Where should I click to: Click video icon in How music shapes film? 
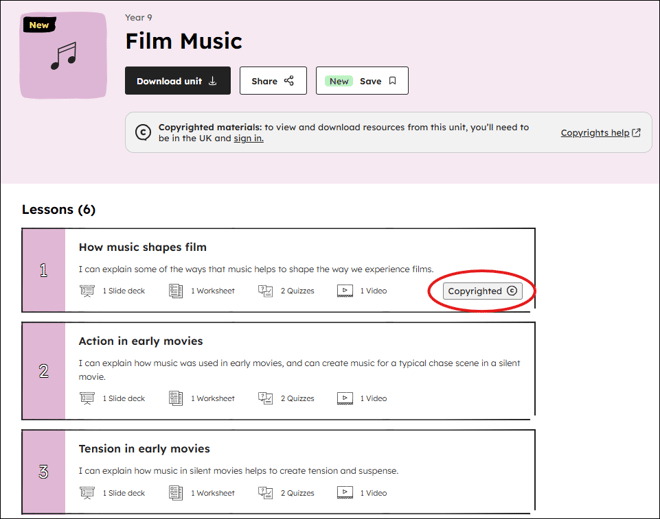tap(345, 291)
